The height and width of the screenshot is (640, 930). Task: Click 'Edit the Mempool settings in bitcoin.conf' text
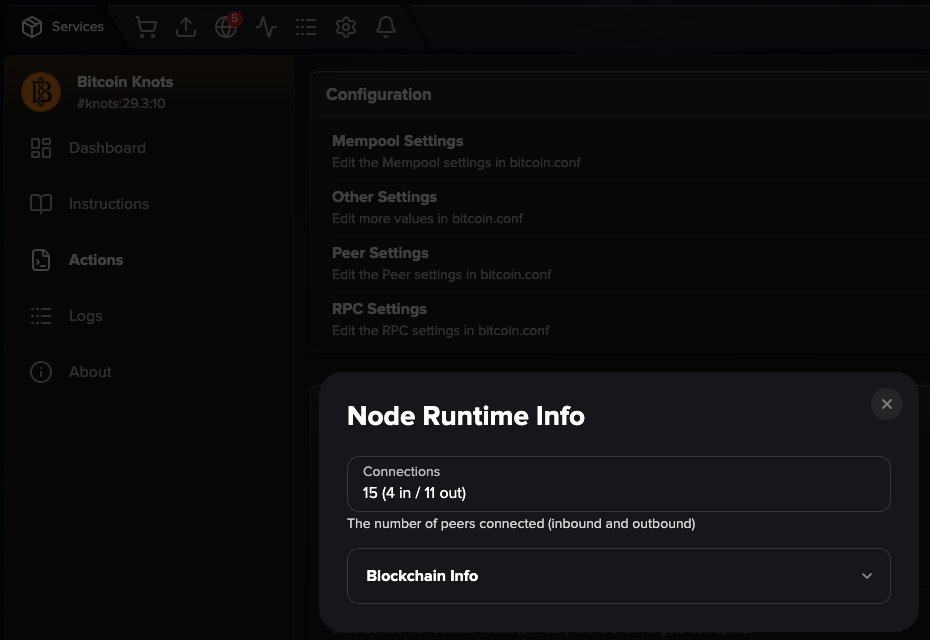coord(456,163)
